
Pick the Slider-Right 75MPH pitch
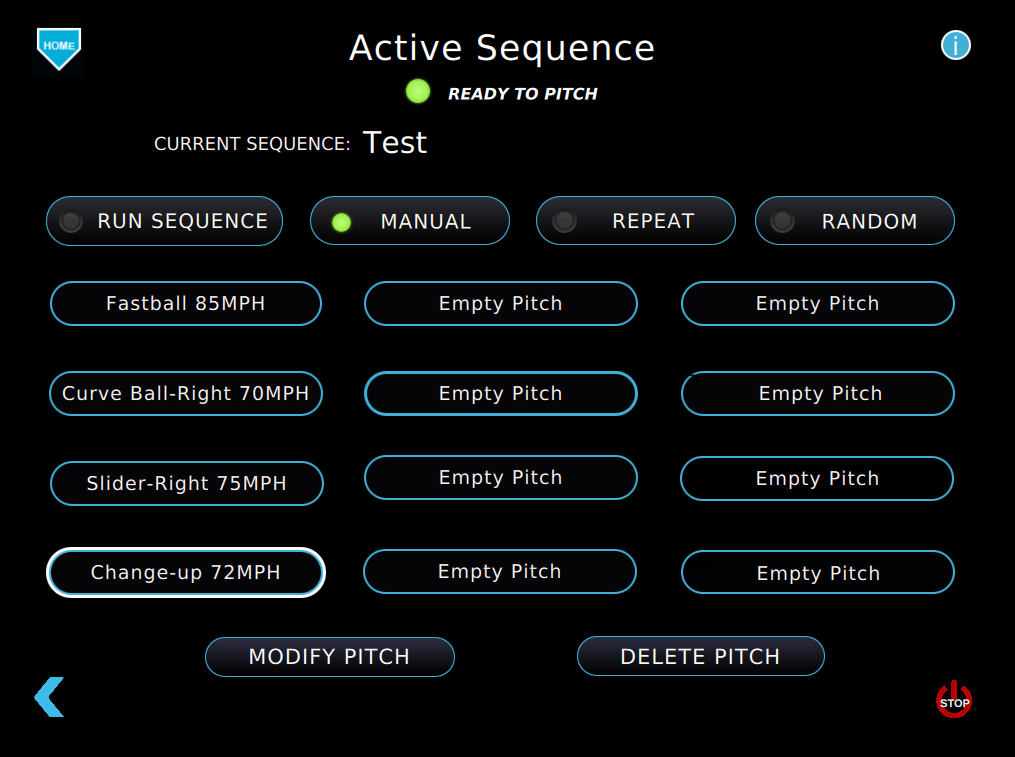186,483
